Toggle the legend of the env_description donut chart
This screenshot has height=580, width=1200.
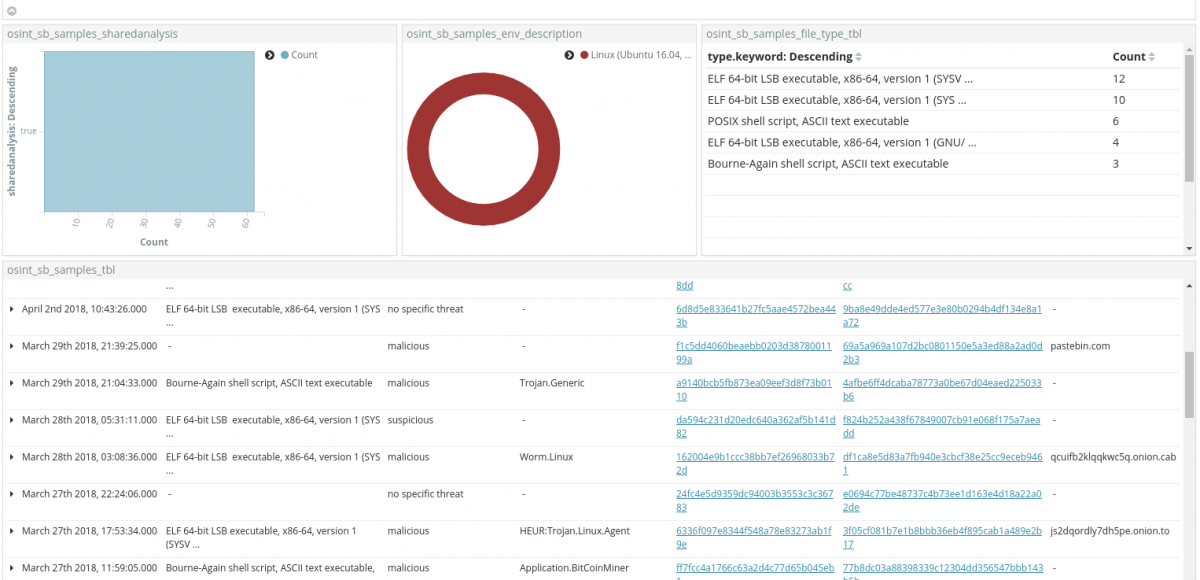pyautogui.click(x=569, y=55)
